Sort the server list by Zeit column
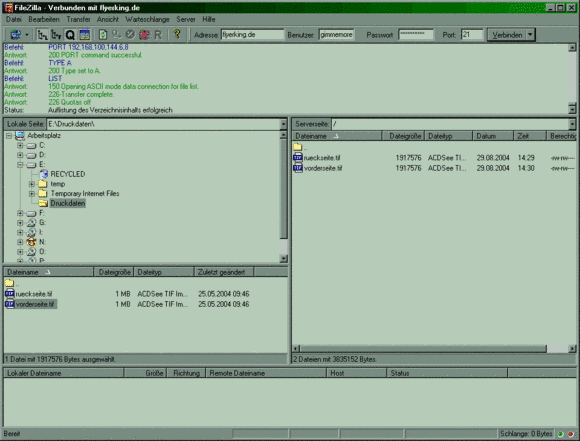 tap(530, 136)
